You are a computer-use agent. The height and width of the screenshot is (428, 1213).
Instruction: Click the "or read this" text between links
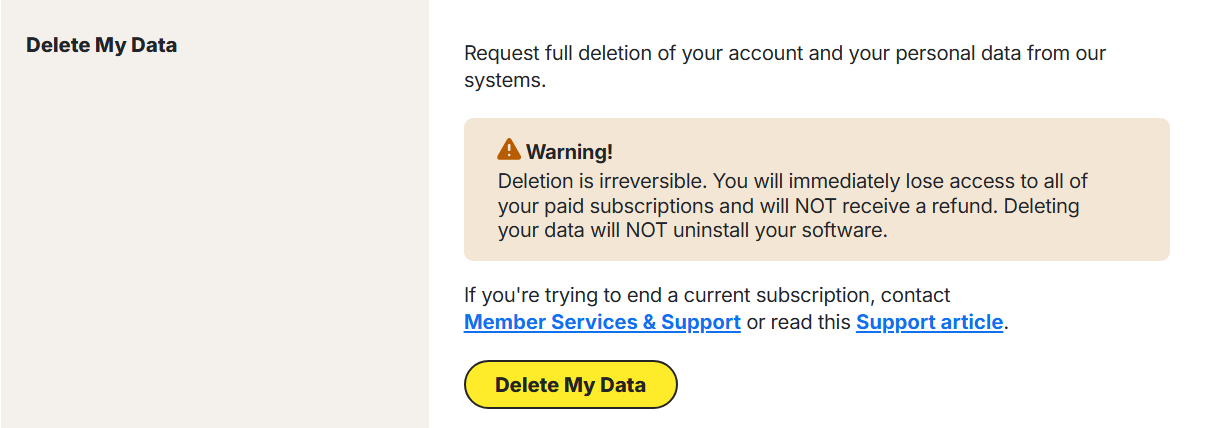(x=798, y=322)
